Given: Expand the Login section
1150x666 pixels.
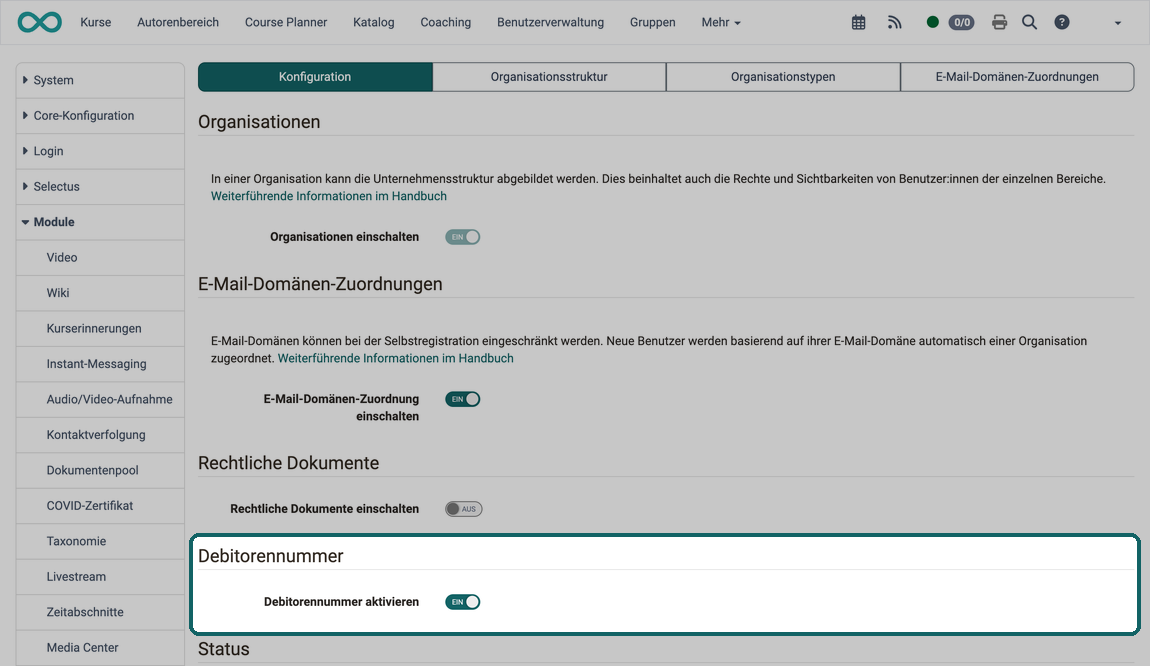Looking at the screenshot, I should pos(100,151).
